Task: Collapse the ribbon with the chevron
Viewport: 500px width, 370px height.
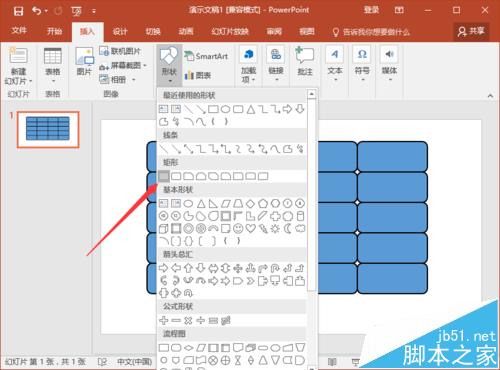Action: click(x=490, y=96)
